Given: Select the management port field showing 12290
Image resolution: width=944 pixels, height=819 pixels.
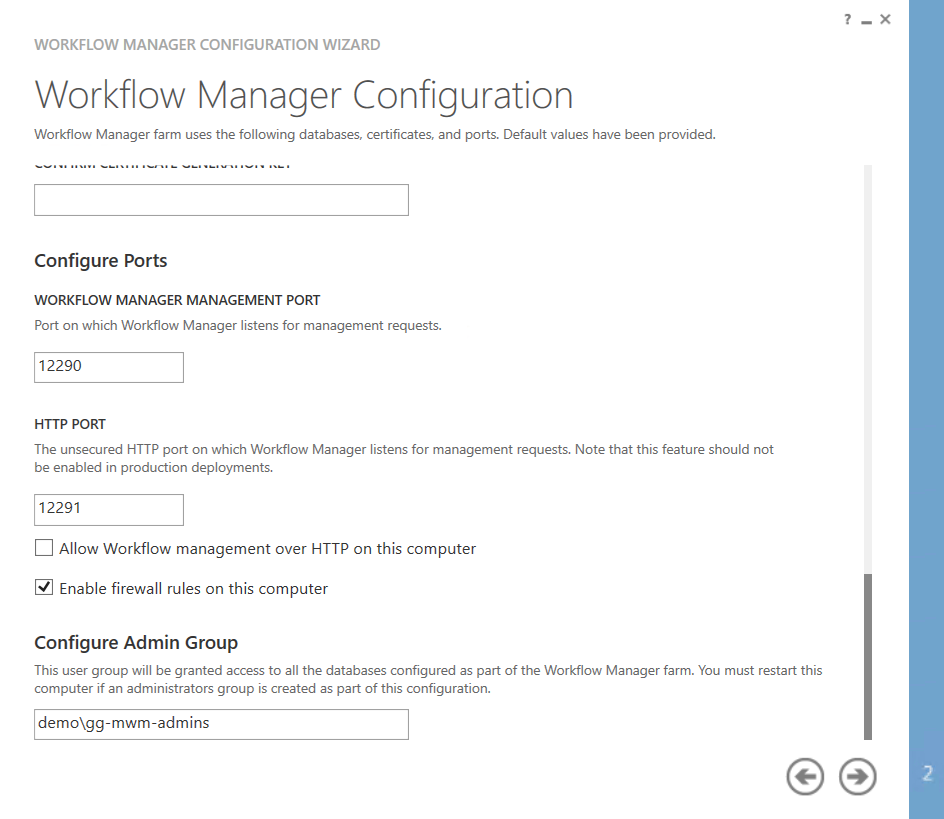Looking at the screenshot, I should [108, 367].
